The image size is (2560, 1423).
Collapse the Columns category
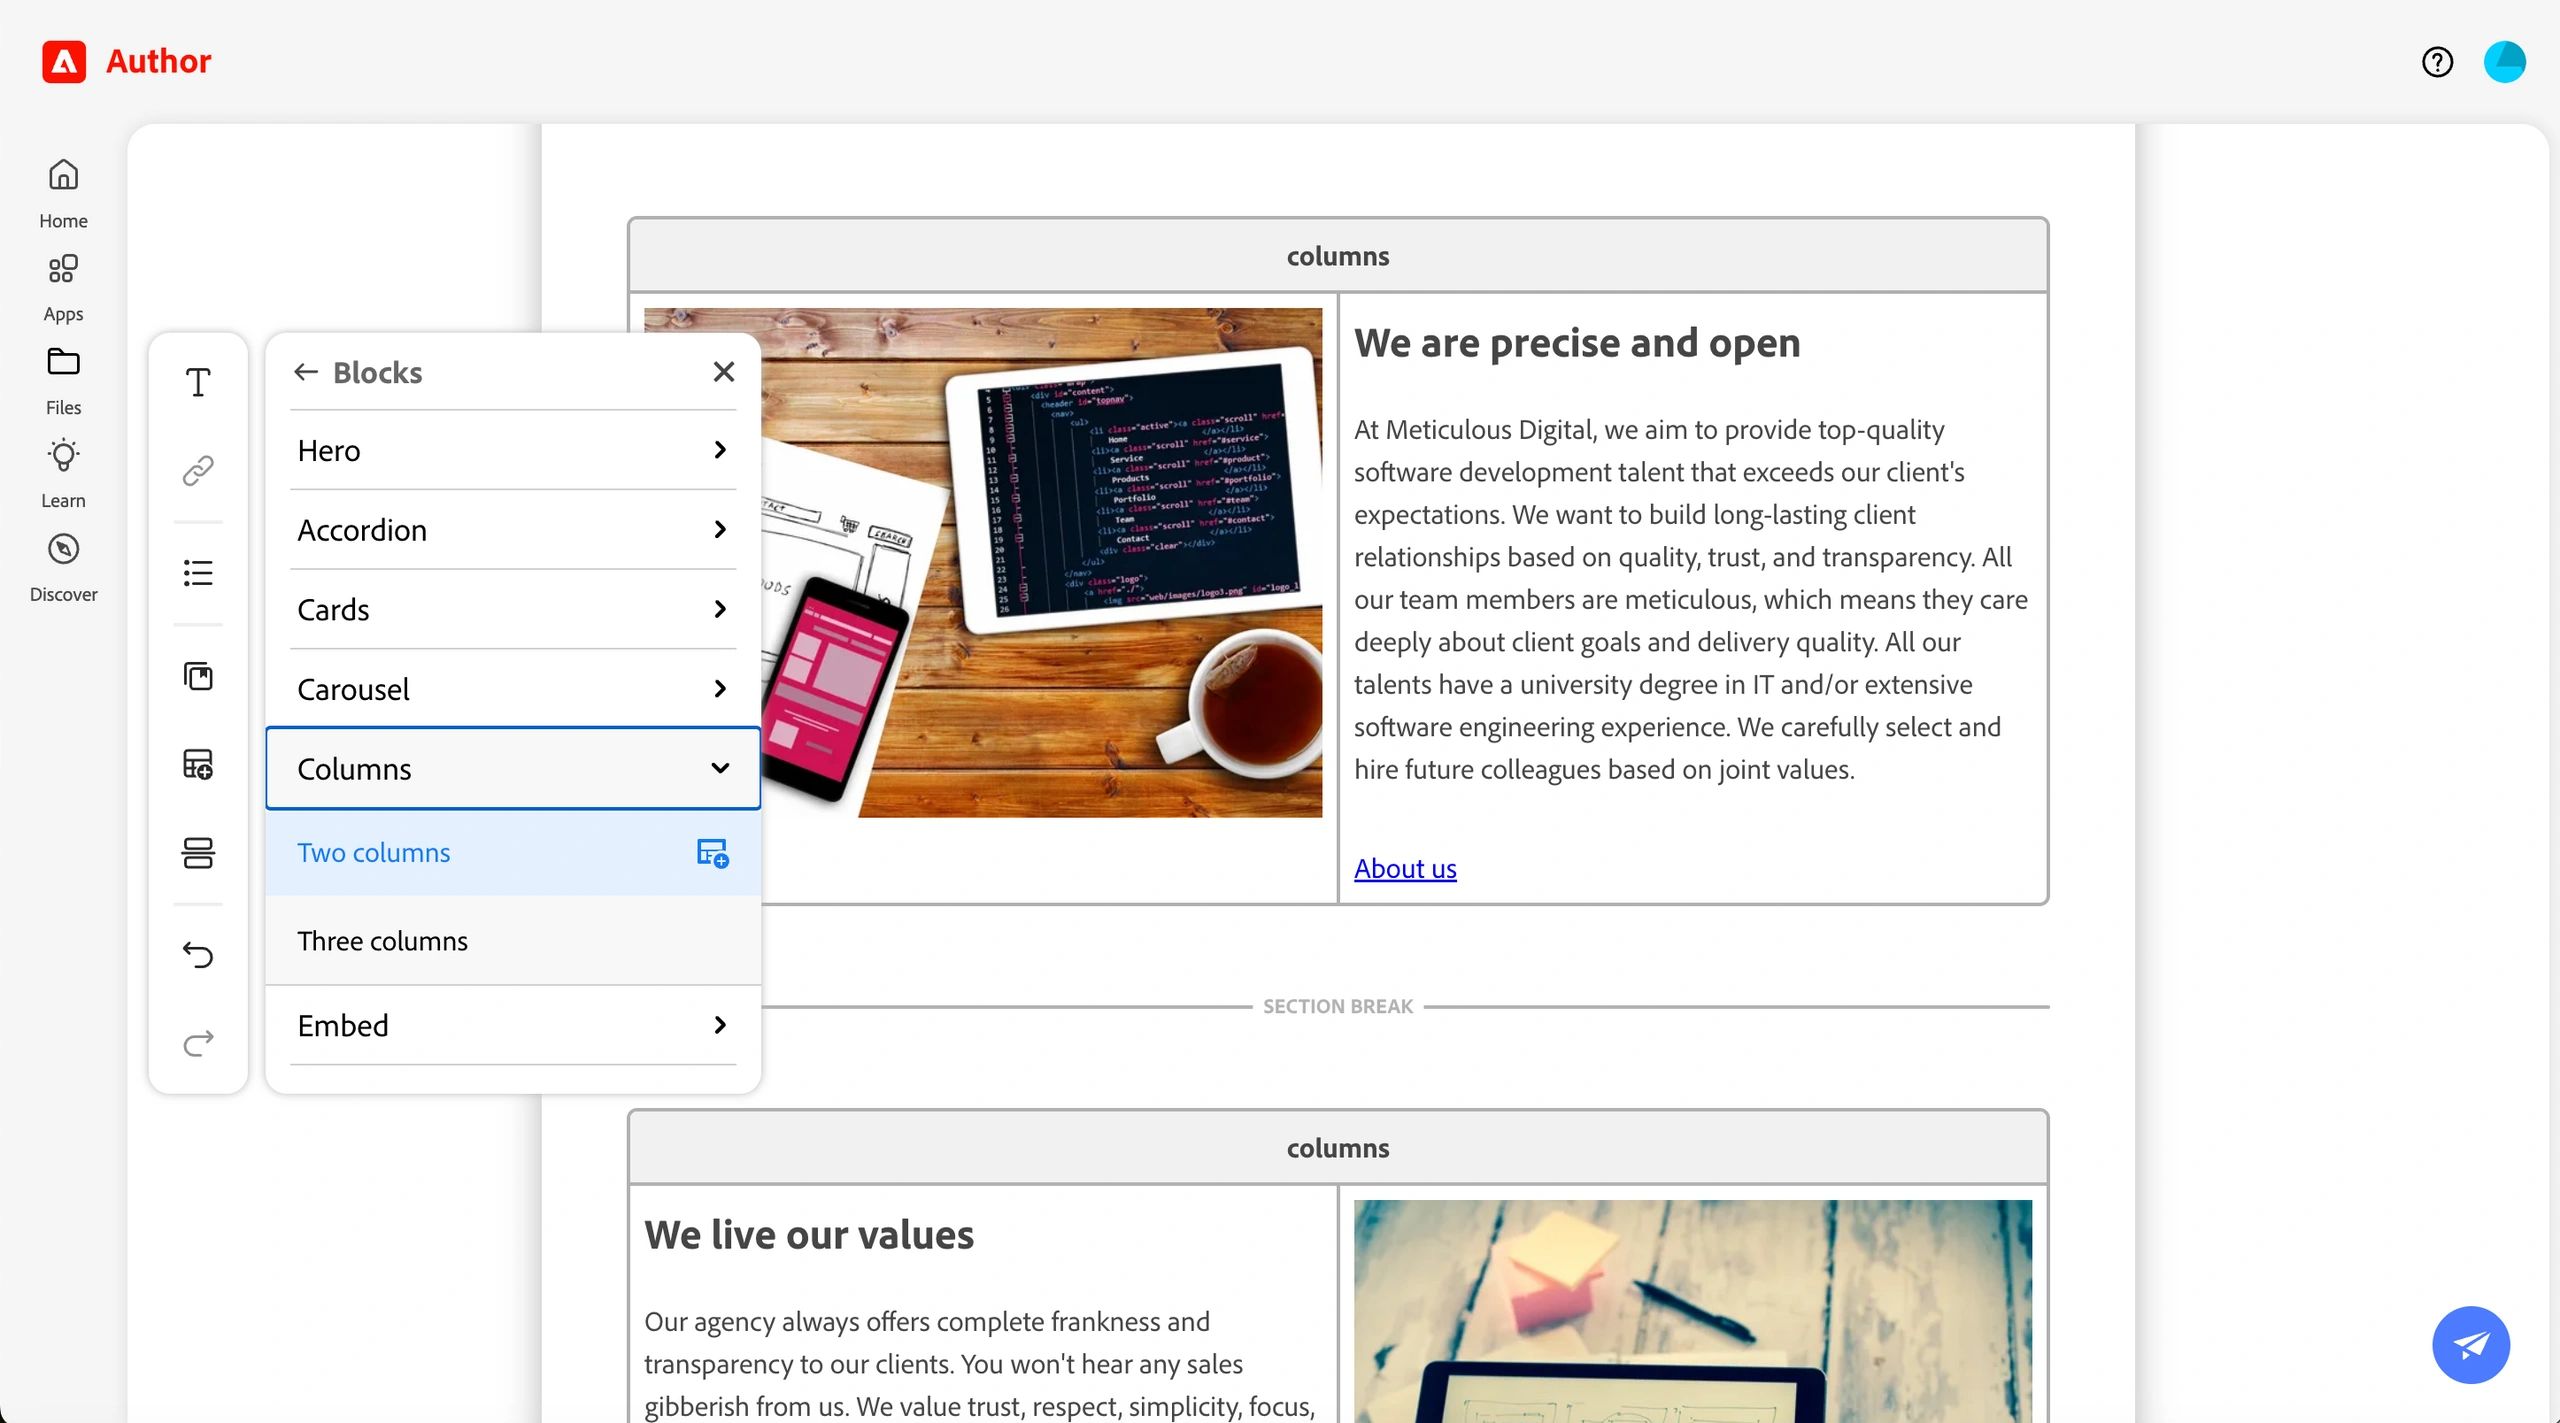(719, 768)
